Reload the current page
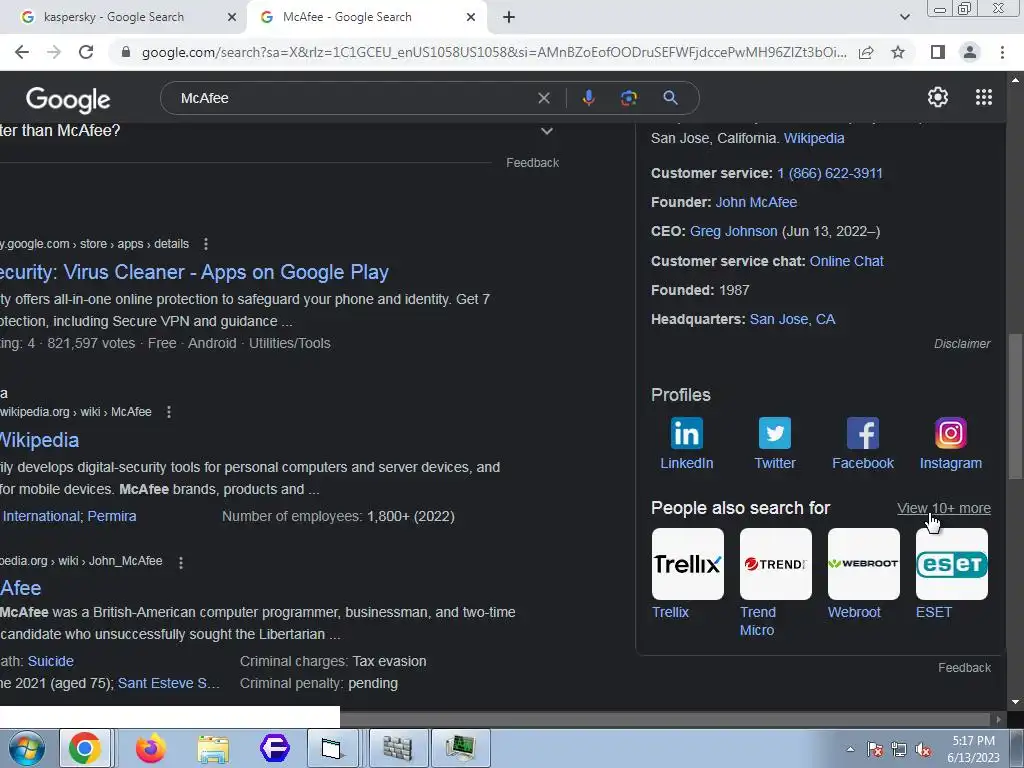The width and height of the screenshot is (1024, 768). [x=86, y=52]
